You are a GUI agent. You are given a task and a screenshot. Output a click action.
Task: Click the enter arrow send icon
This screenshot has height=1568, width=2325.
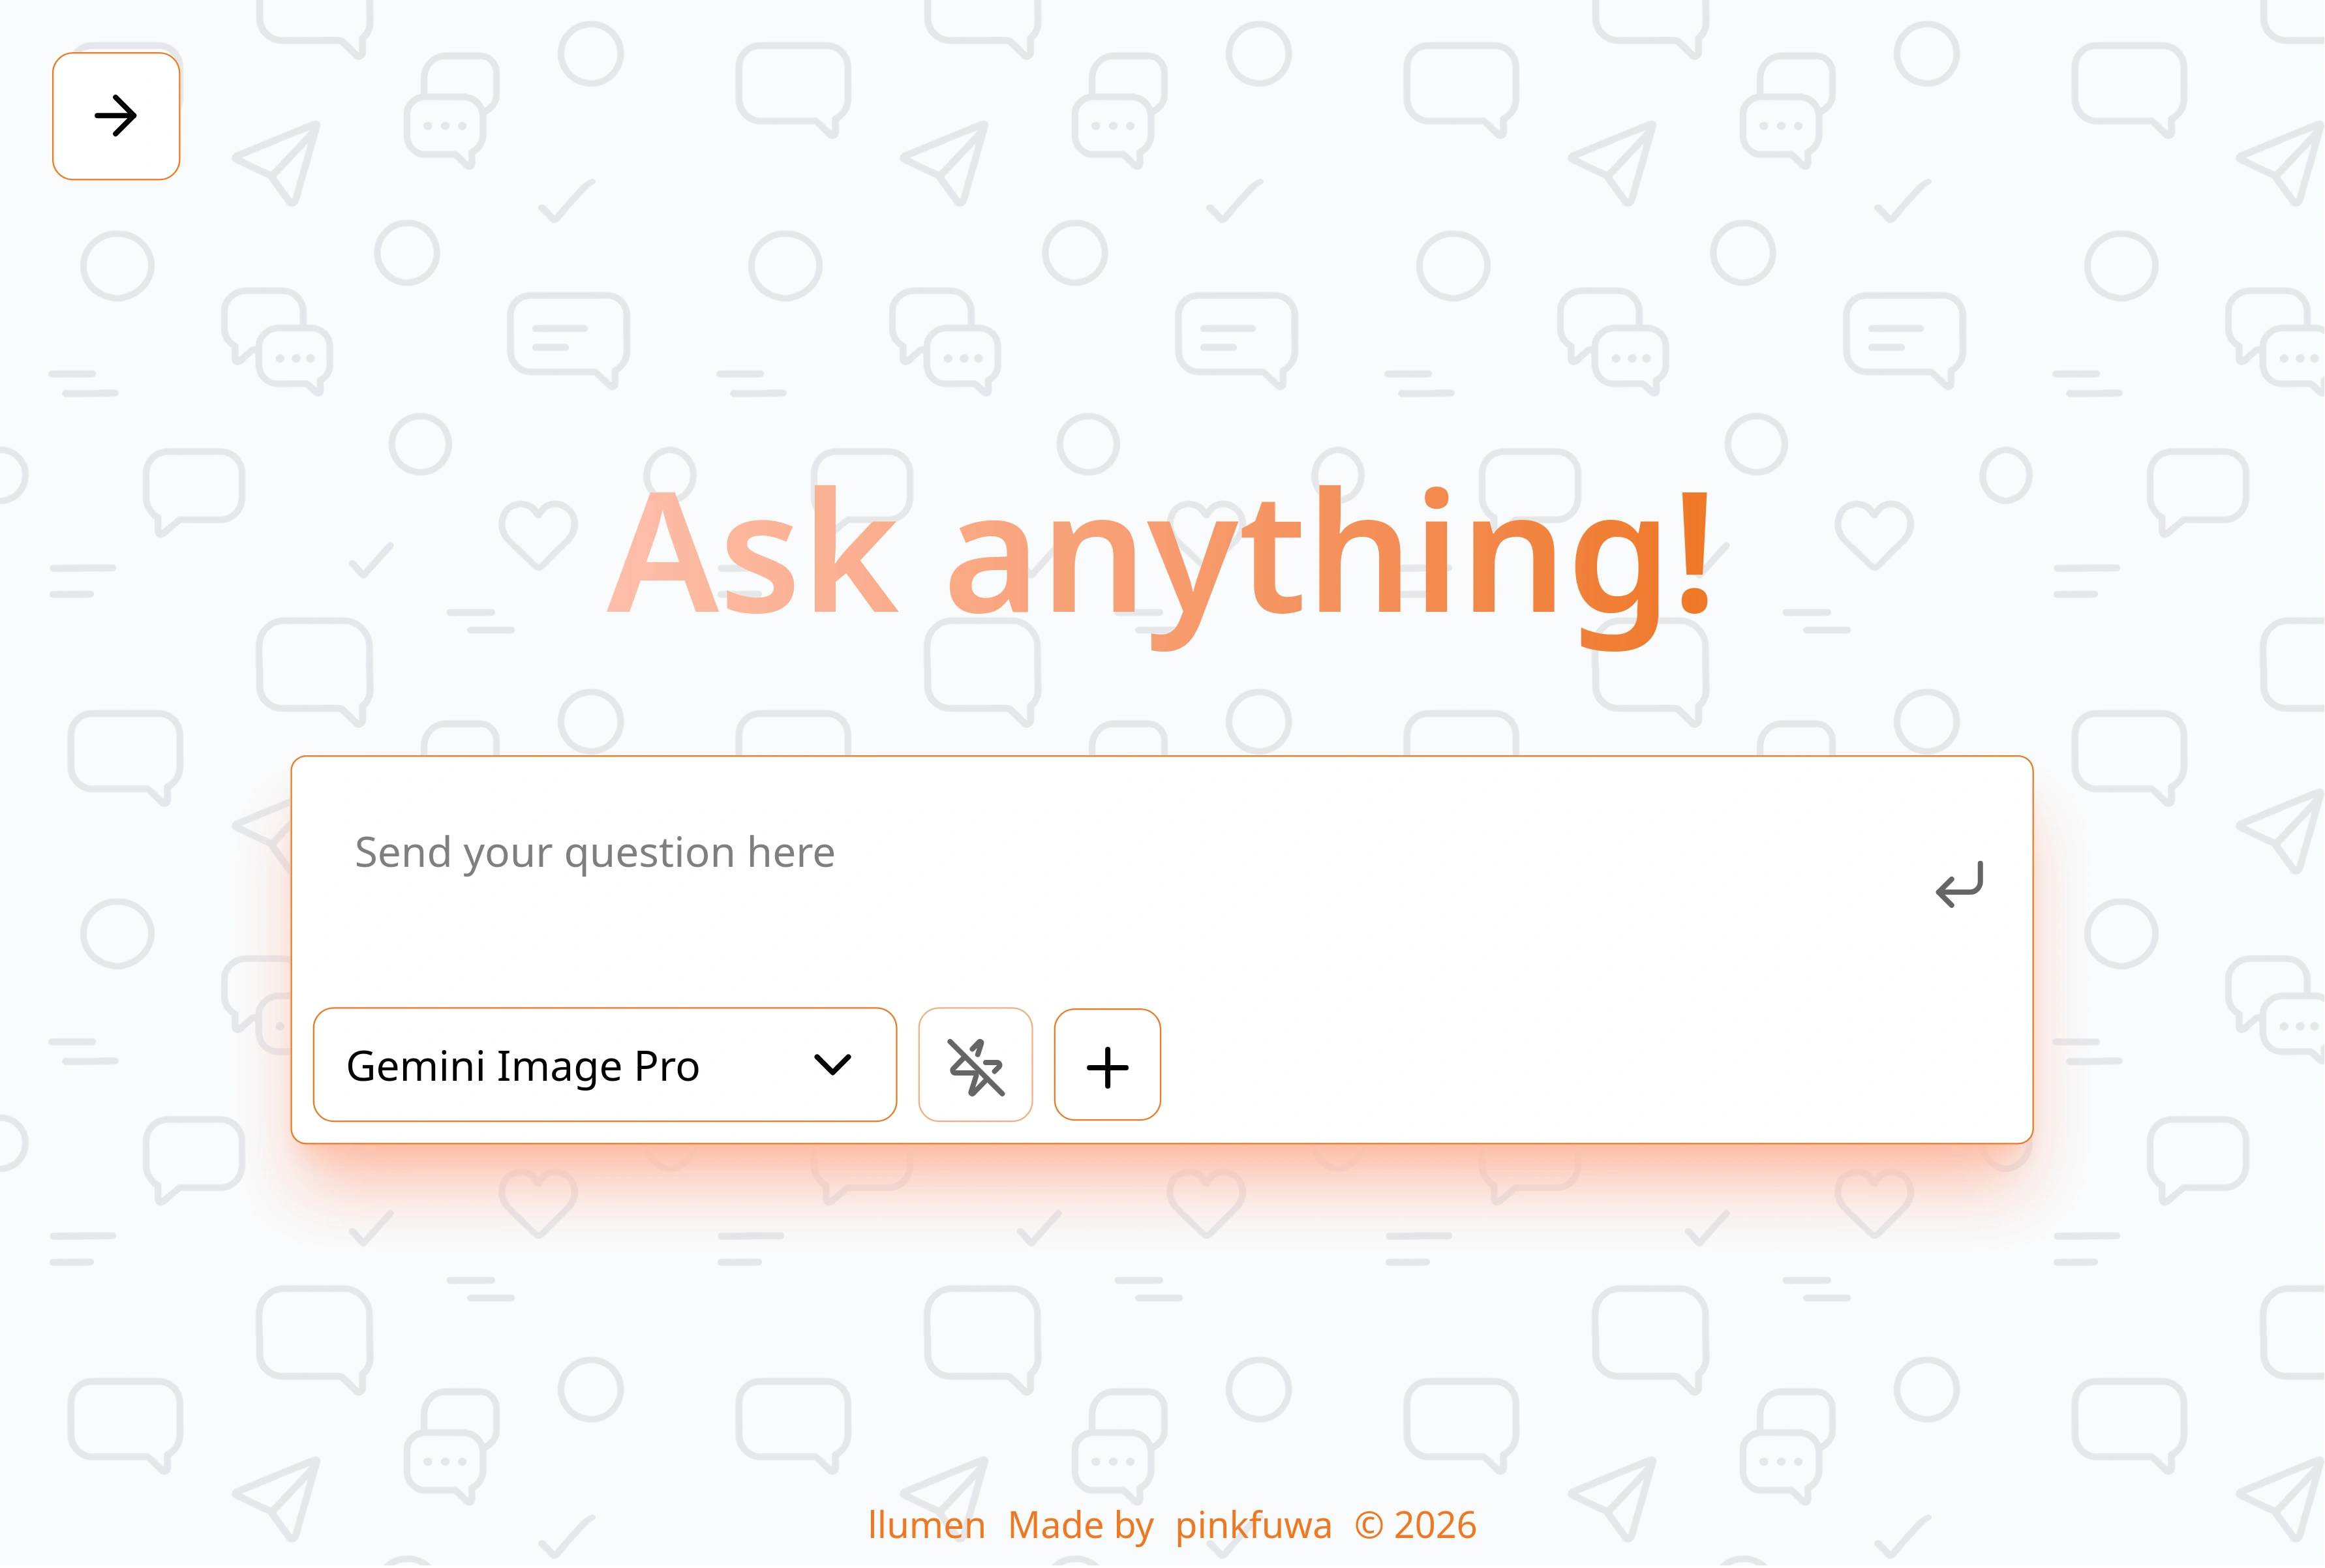1958,884
